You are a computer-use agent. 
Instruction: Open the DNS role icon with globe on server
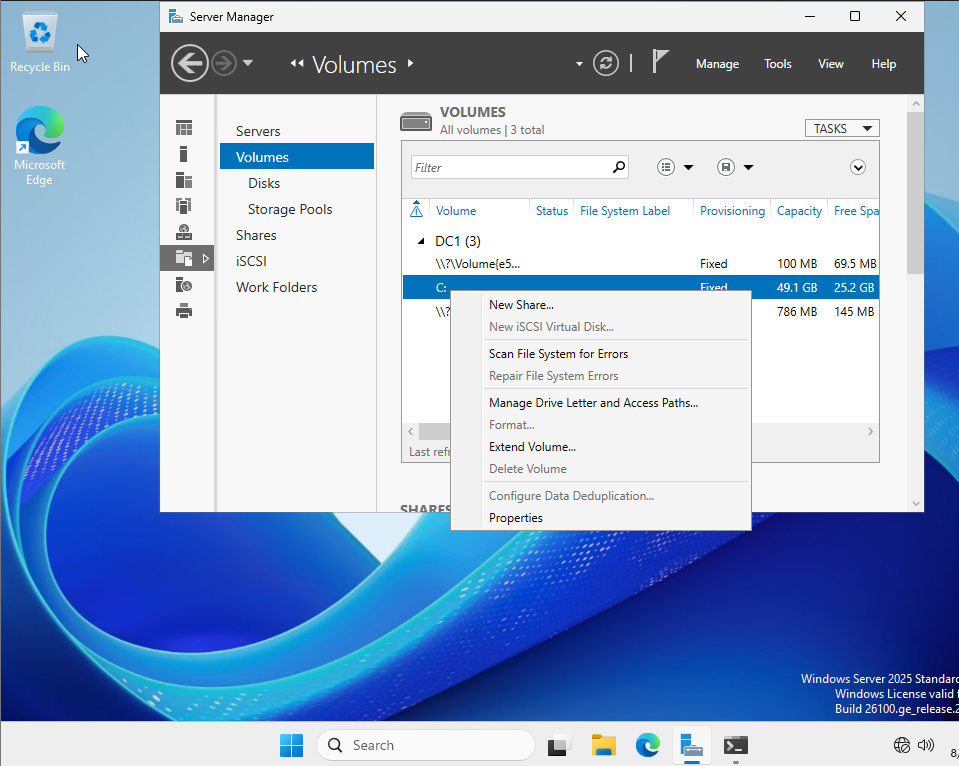coord(184,232)
